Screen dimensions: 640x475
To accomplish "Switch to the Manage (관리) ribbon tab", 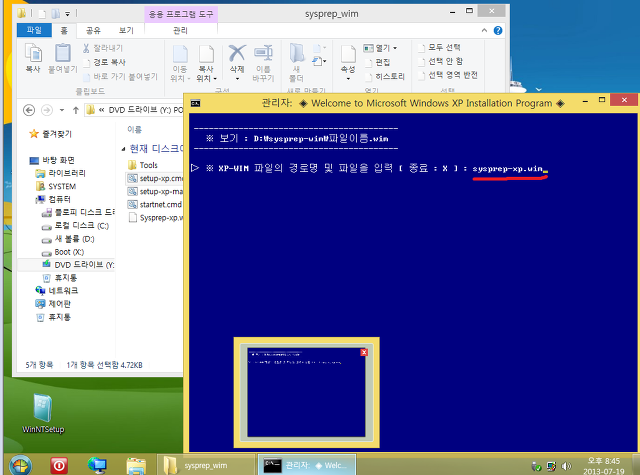I will (x=180, y=30).
